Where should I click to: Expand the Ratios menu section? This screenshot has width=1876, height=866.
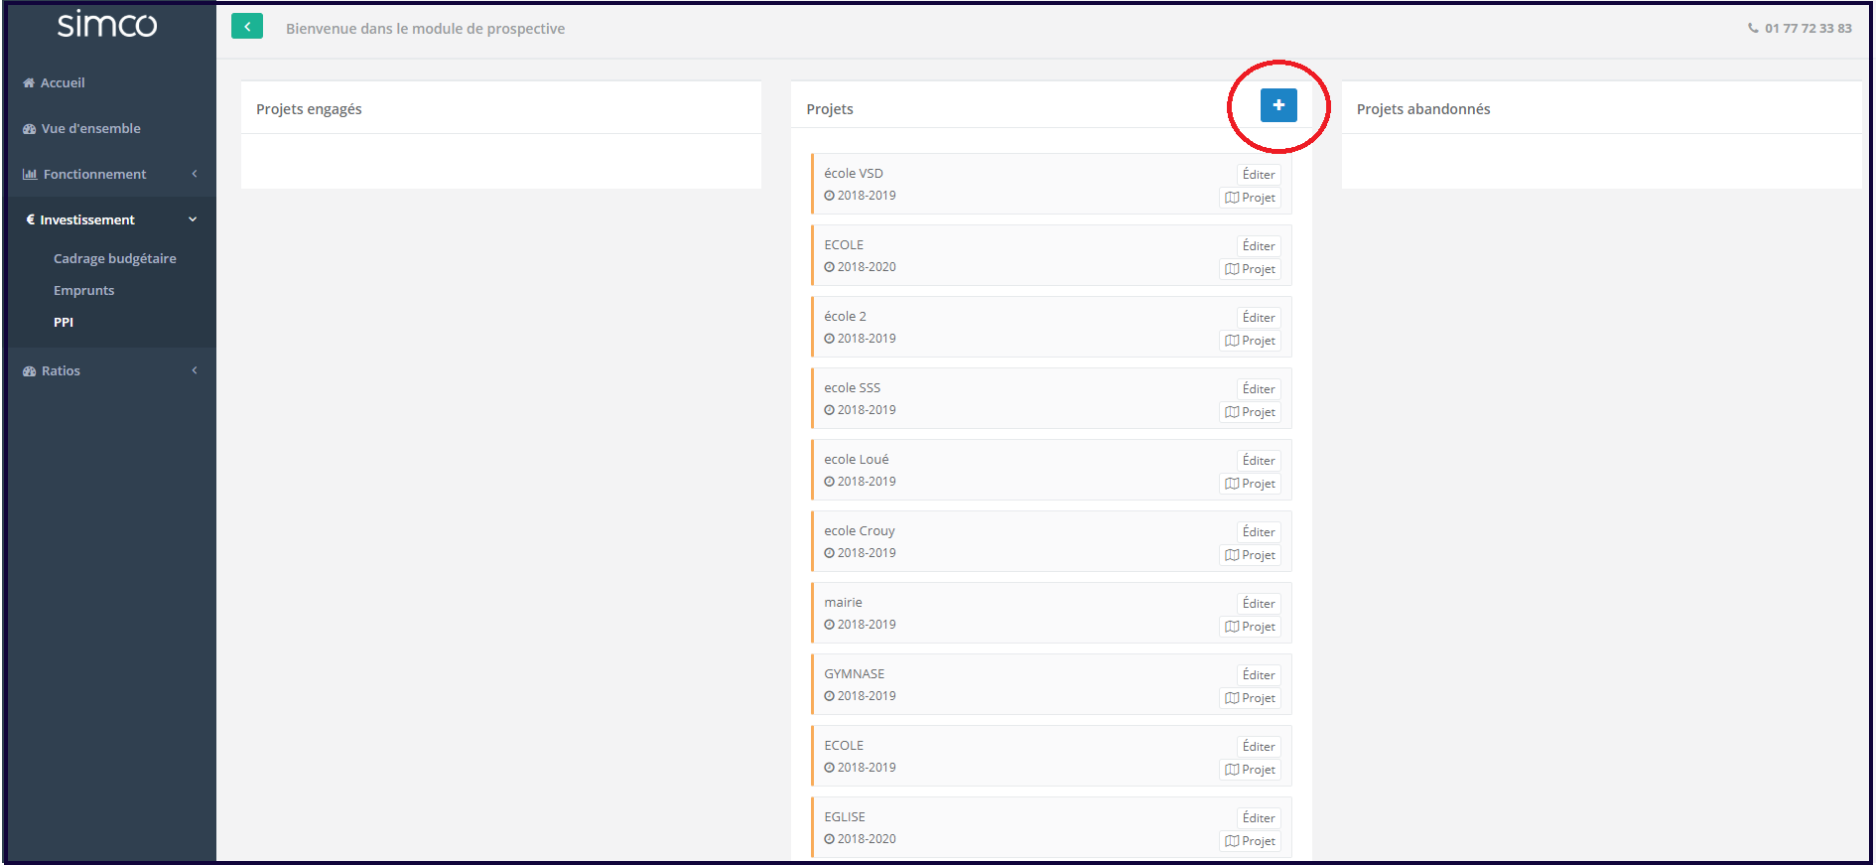point(61,371)
